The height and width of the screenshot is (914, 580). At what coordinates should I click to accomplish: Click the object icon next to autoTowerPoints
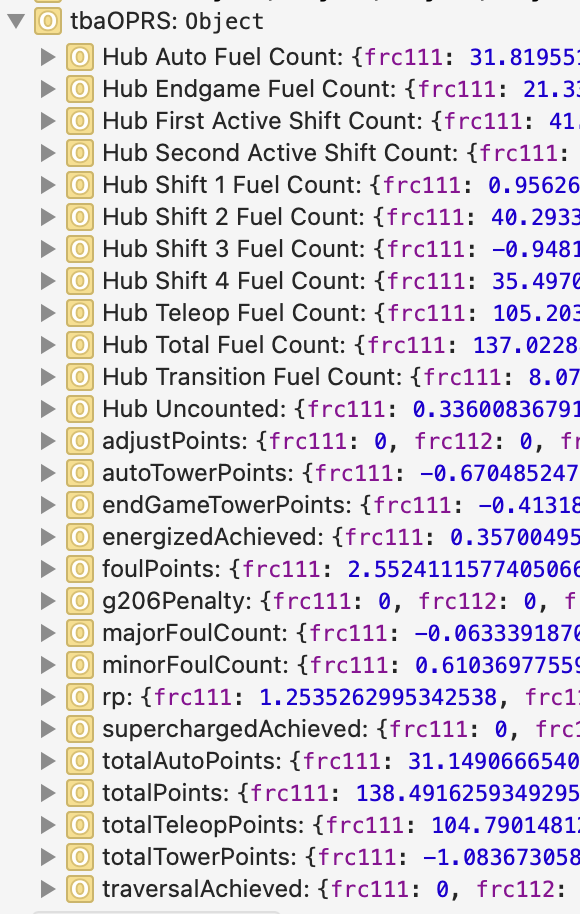[x=80, y=473]
